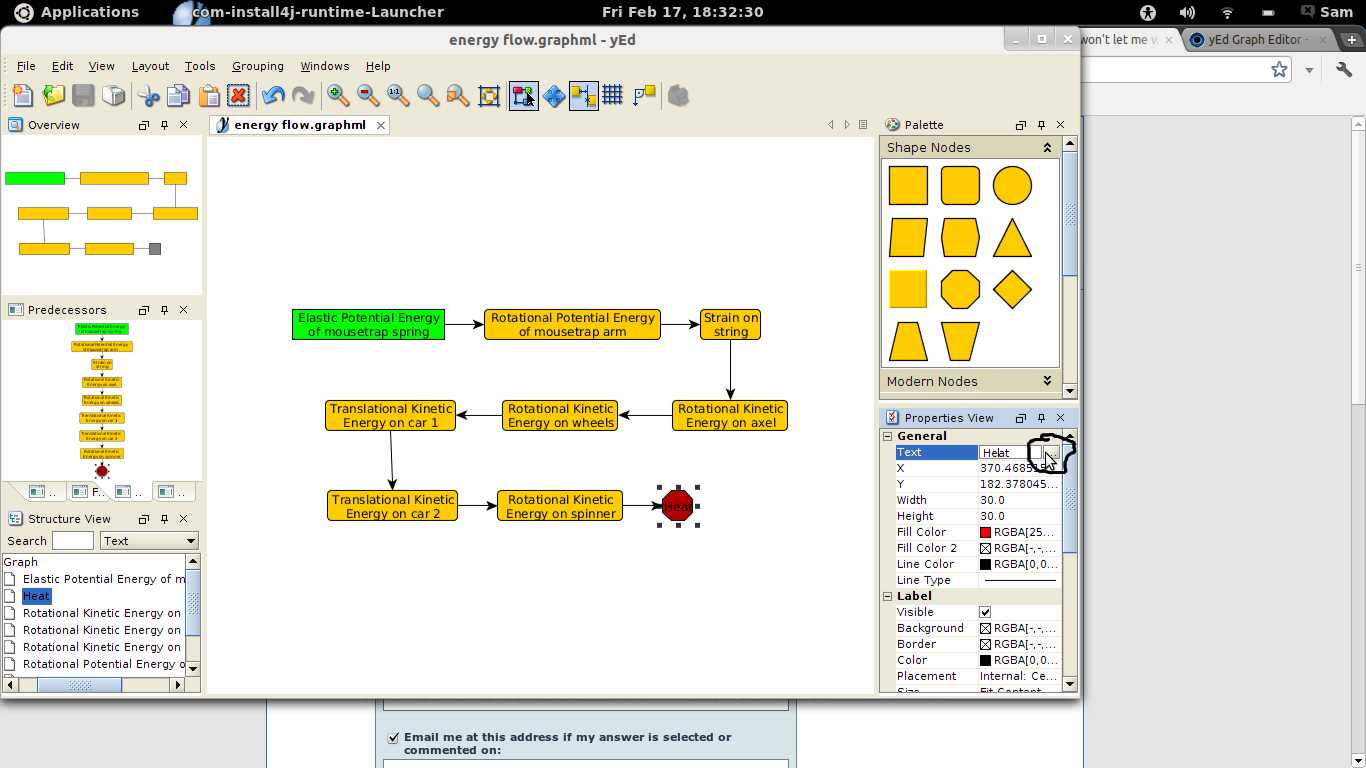Click the Search field in Structure View
The image size is (1366, 768).
73,541
